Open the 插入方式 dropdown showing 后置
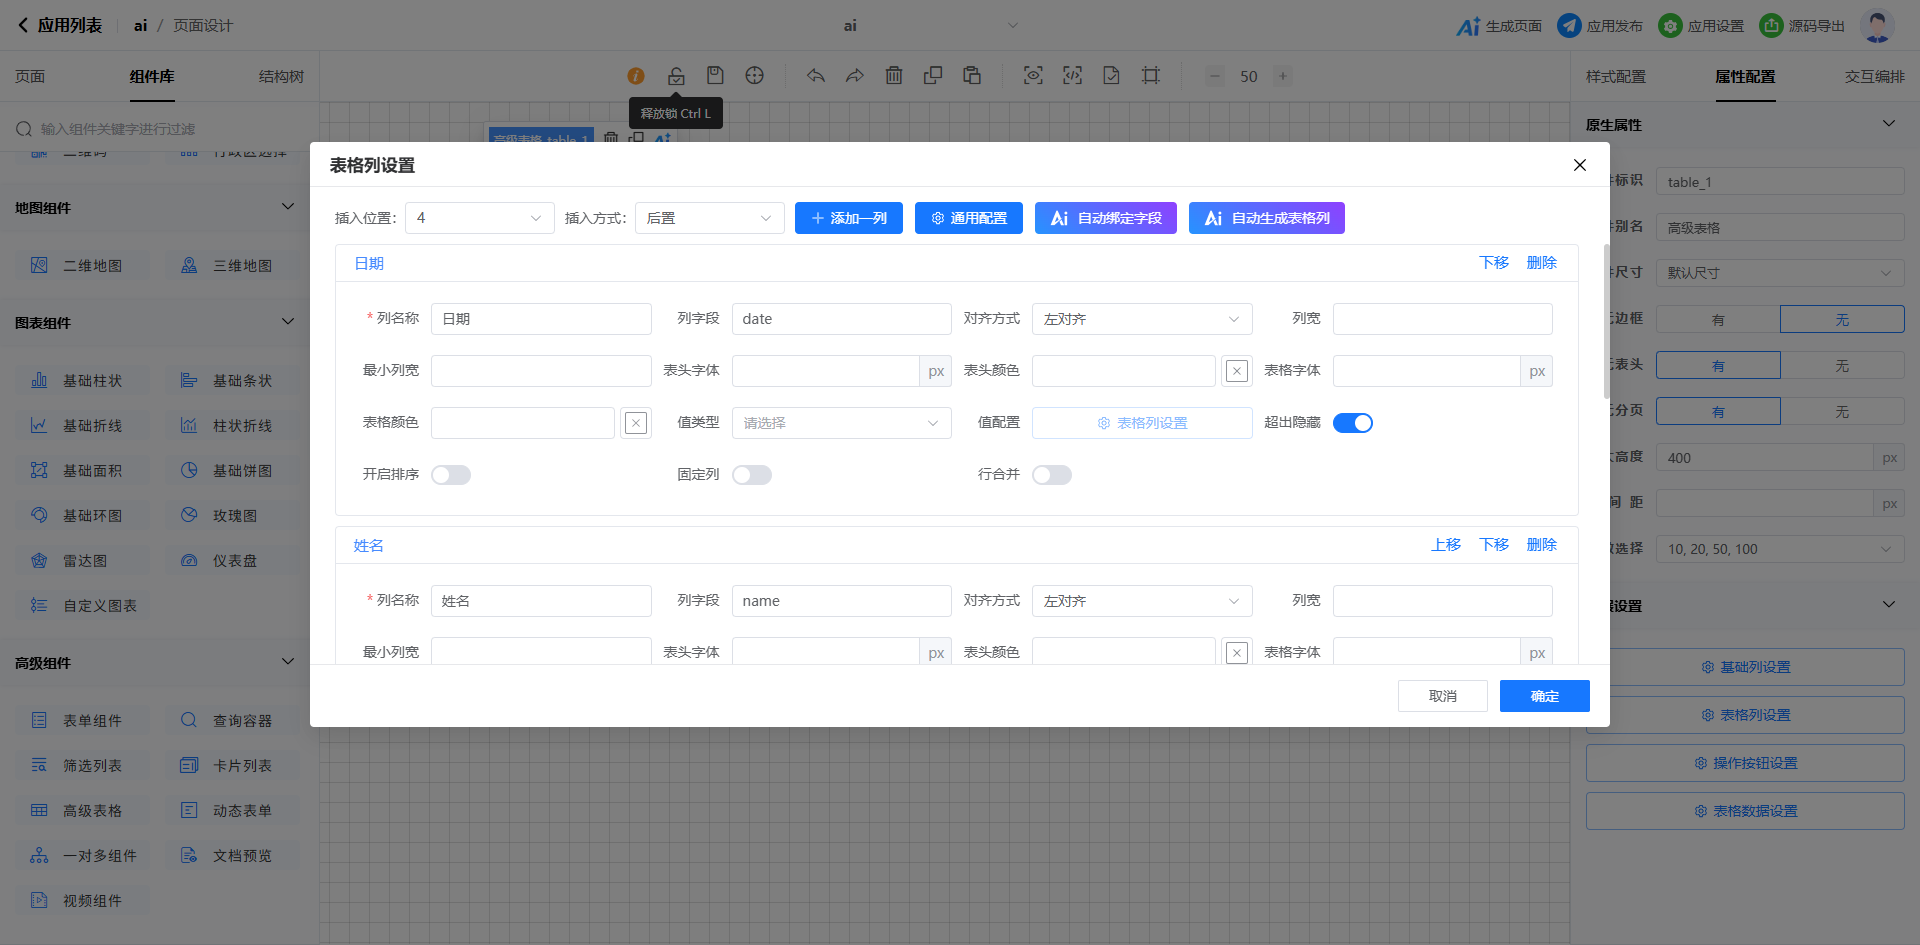 coord(709,218)
